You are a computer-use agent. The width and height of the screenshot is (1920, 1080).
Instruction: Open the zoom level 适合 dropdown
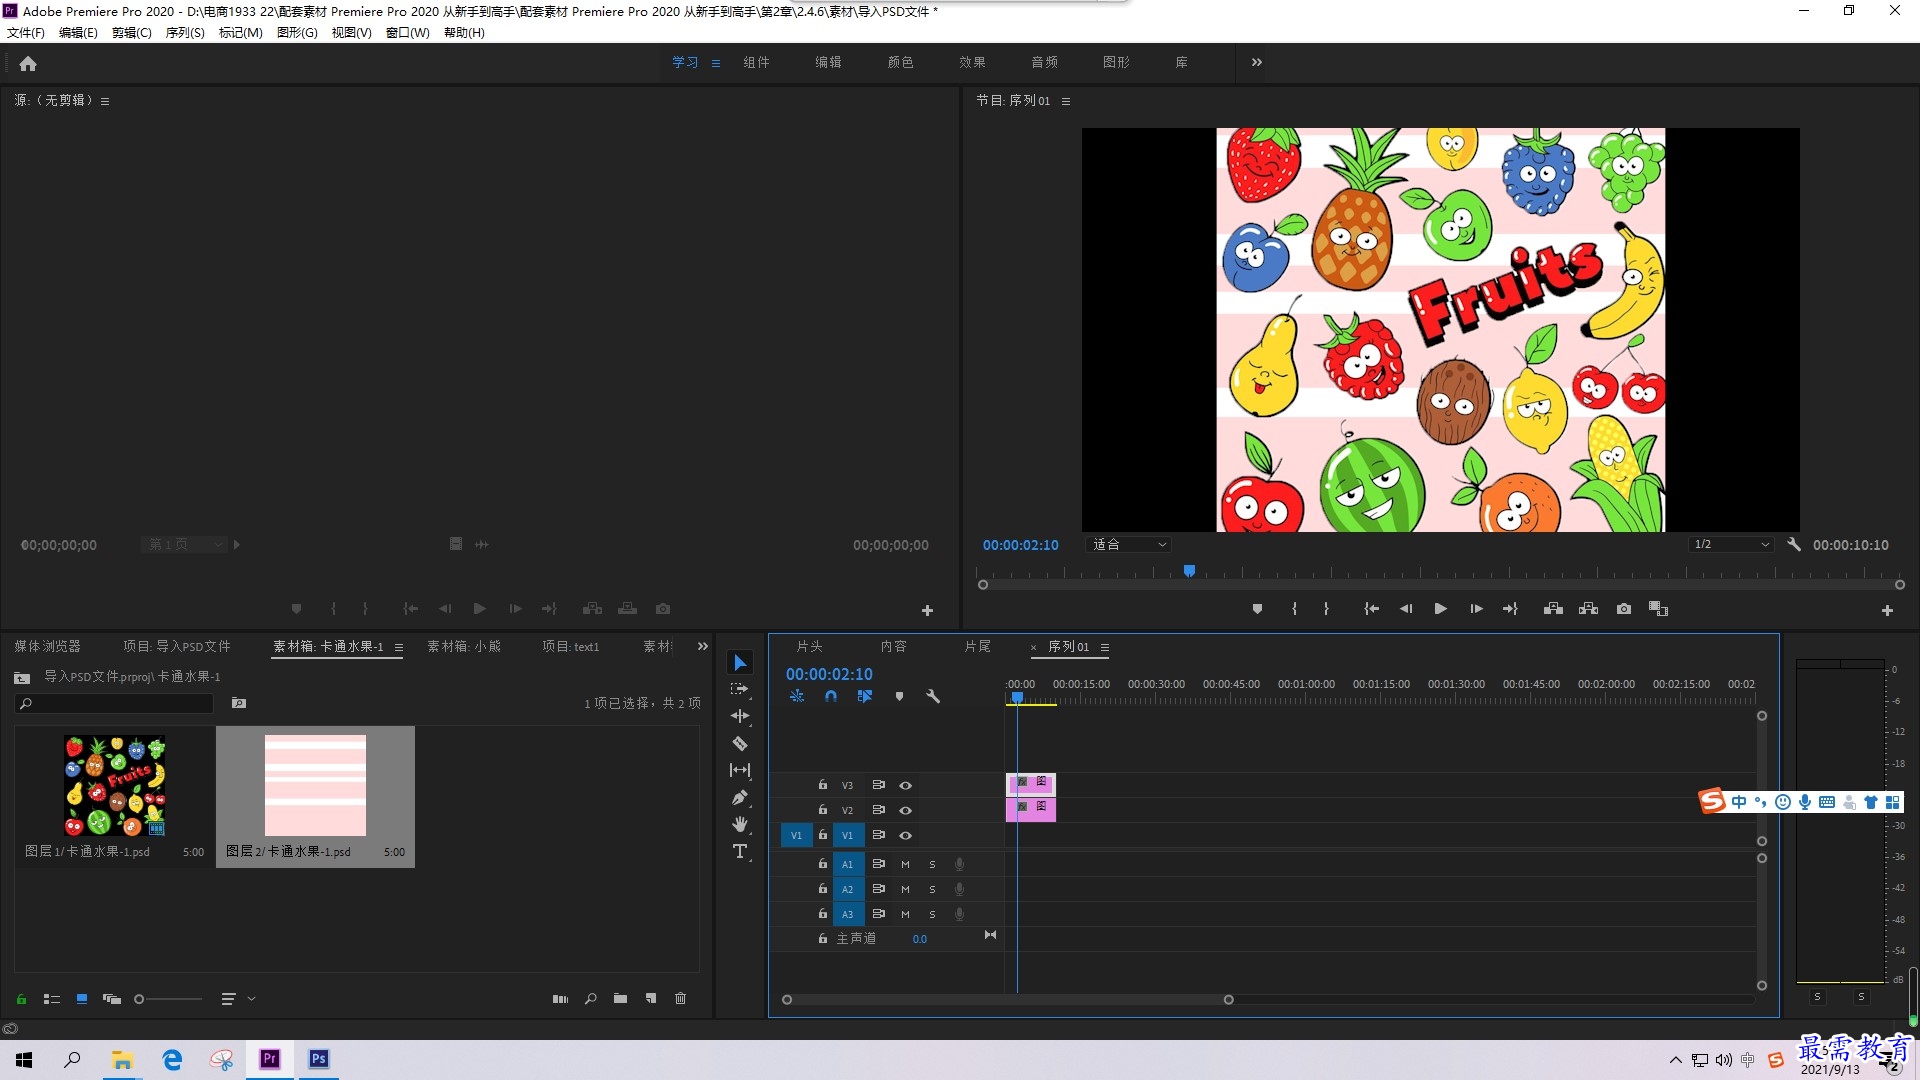click(1129, 545)
